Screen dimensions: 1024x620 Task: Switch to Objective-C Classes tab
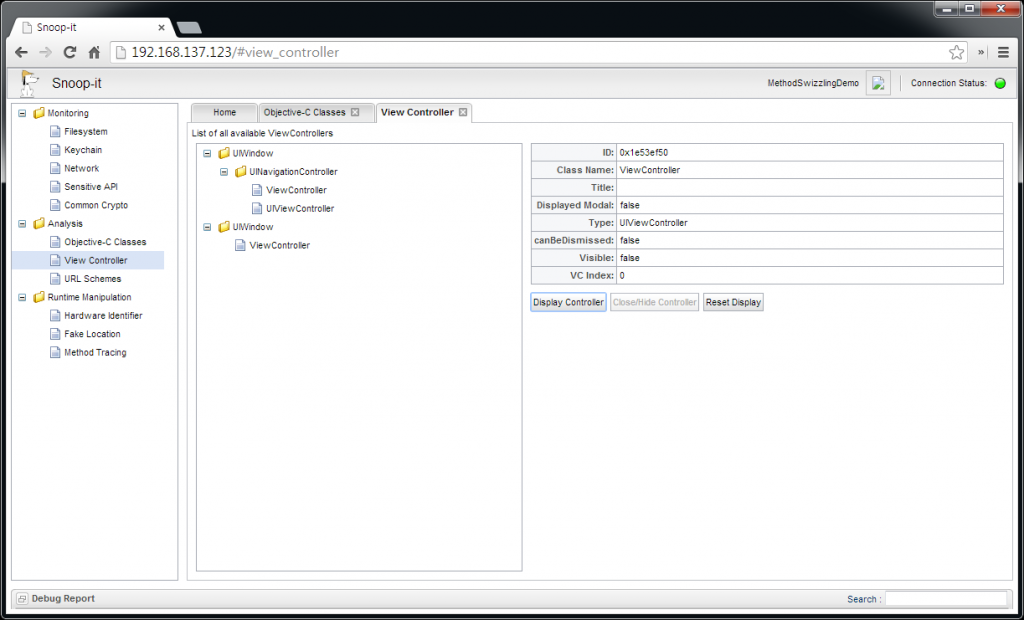[304, 113]
